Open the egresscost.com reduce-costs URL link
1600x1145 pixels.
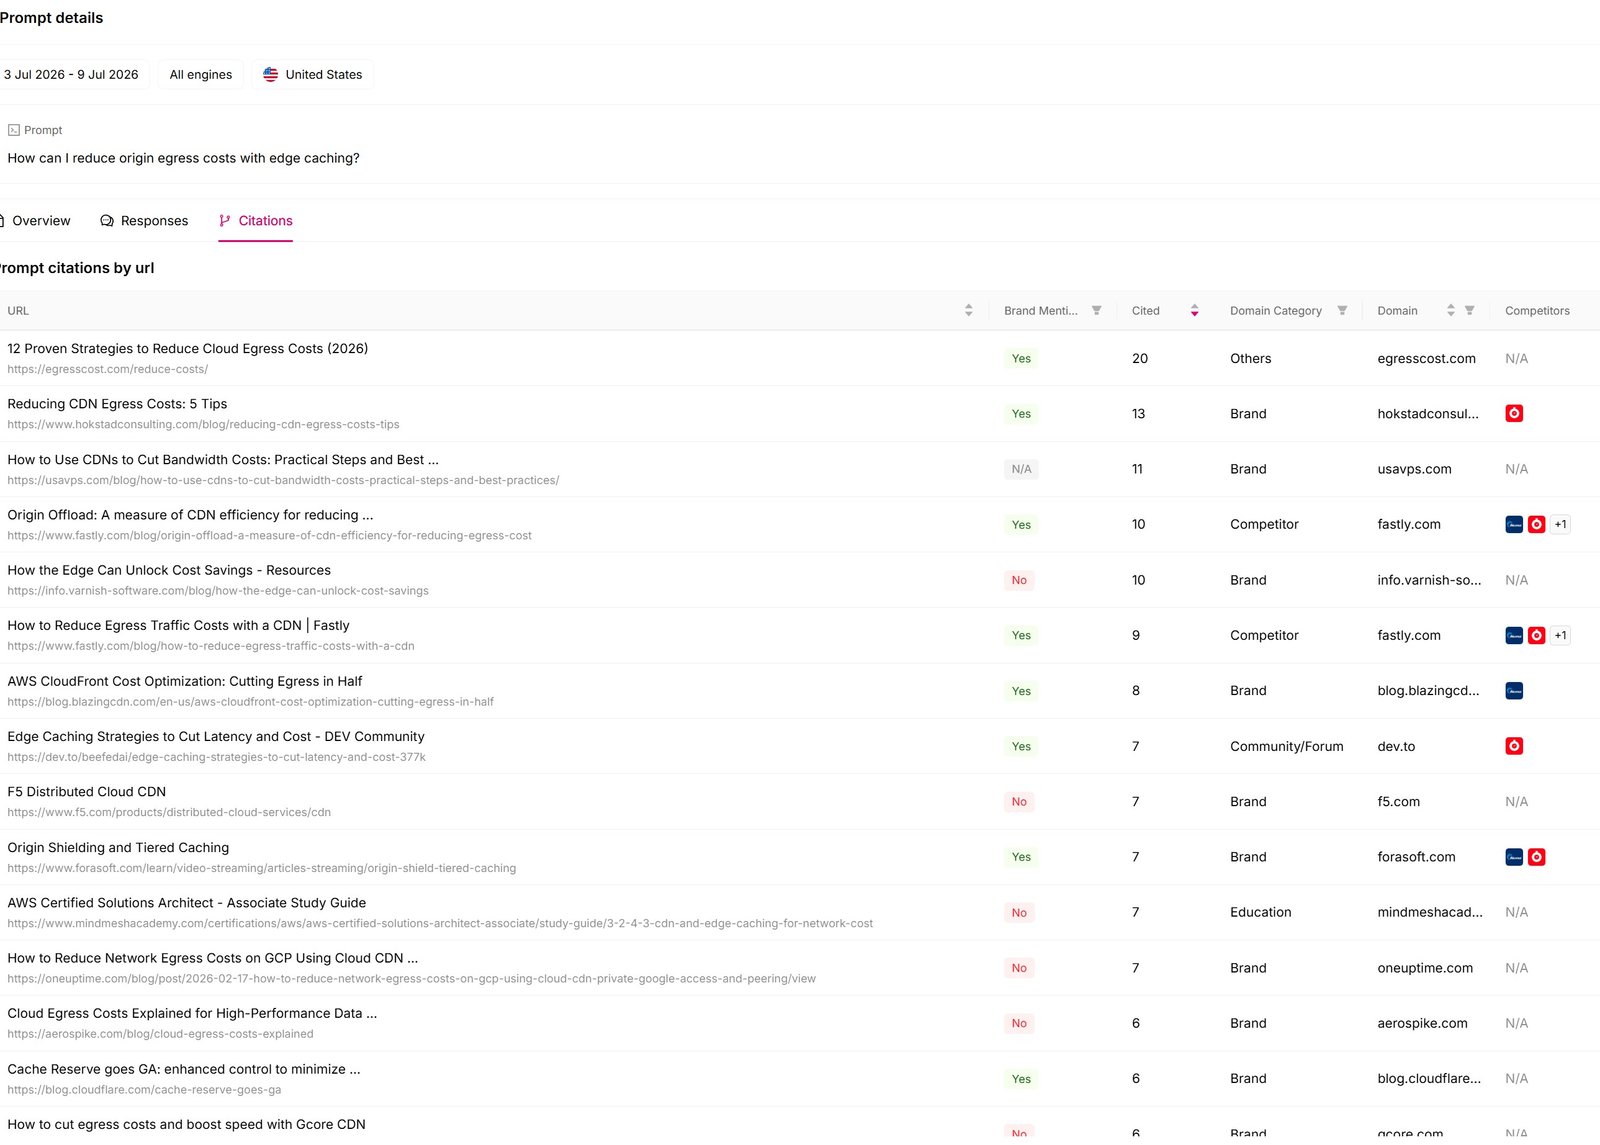coord(108,370)
